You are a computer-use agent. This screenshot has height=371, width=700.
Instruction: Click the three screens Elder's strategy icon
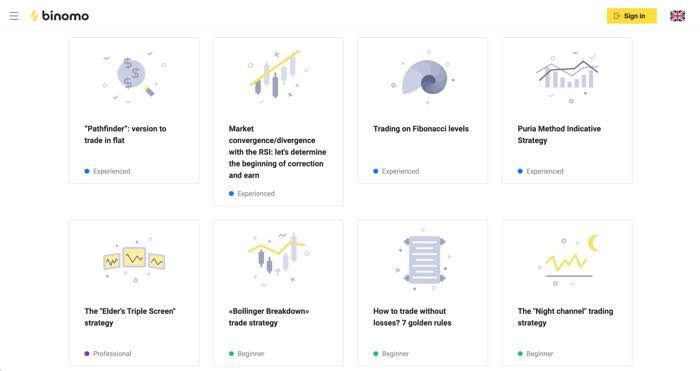[x=134, y=259]
